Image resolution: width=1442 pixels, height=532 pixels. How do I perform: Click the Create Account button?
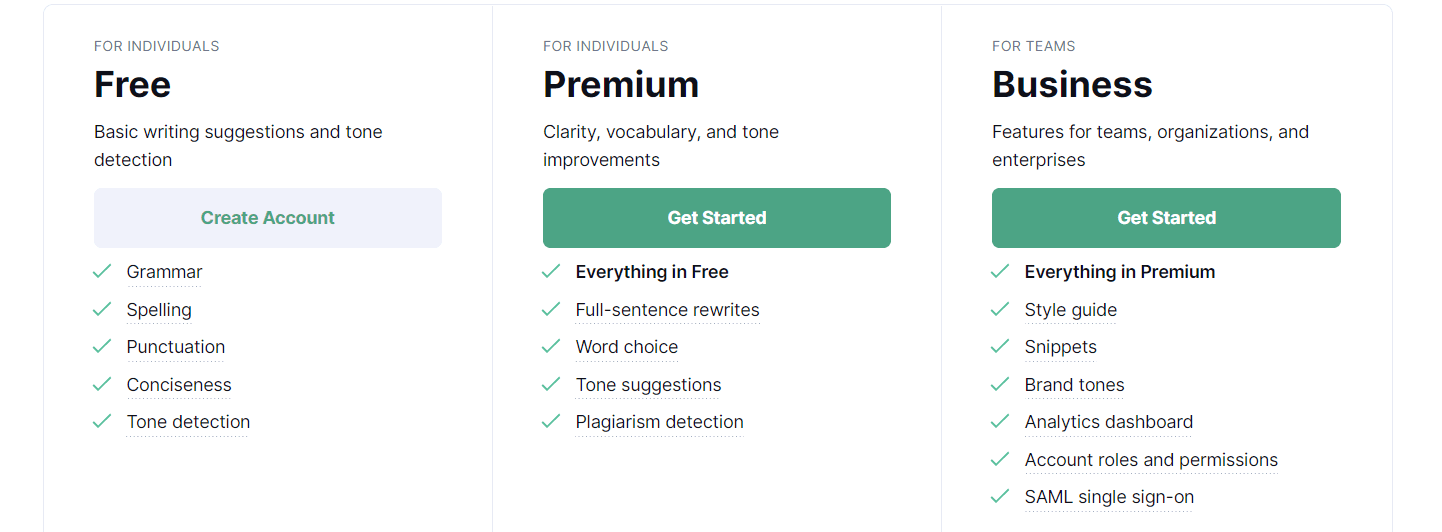(267, 218)
